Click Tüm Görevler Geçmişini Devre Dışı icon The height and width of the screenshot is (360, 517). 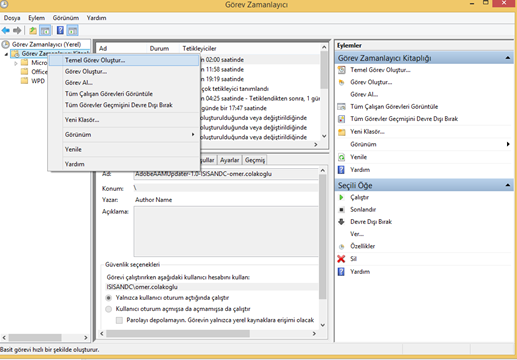pyautogui.click(x=341, y=119)
